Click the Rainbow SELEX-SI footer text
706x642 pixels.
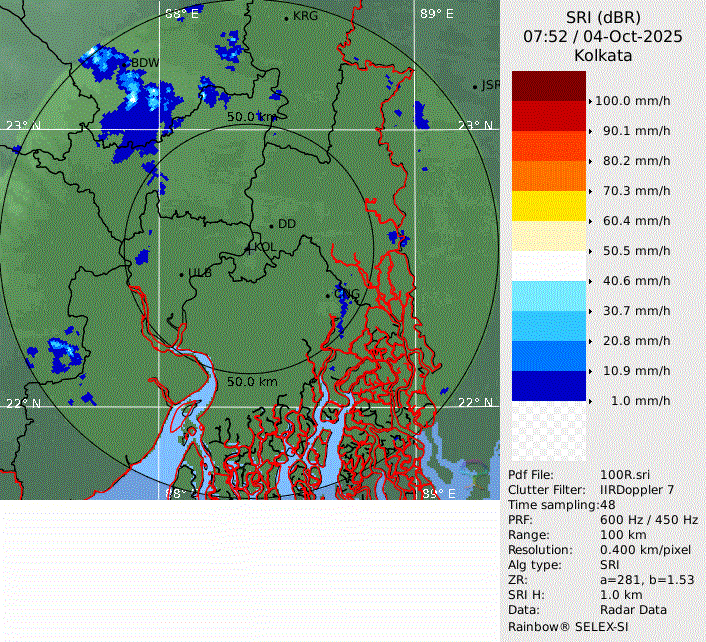(567, 625)
